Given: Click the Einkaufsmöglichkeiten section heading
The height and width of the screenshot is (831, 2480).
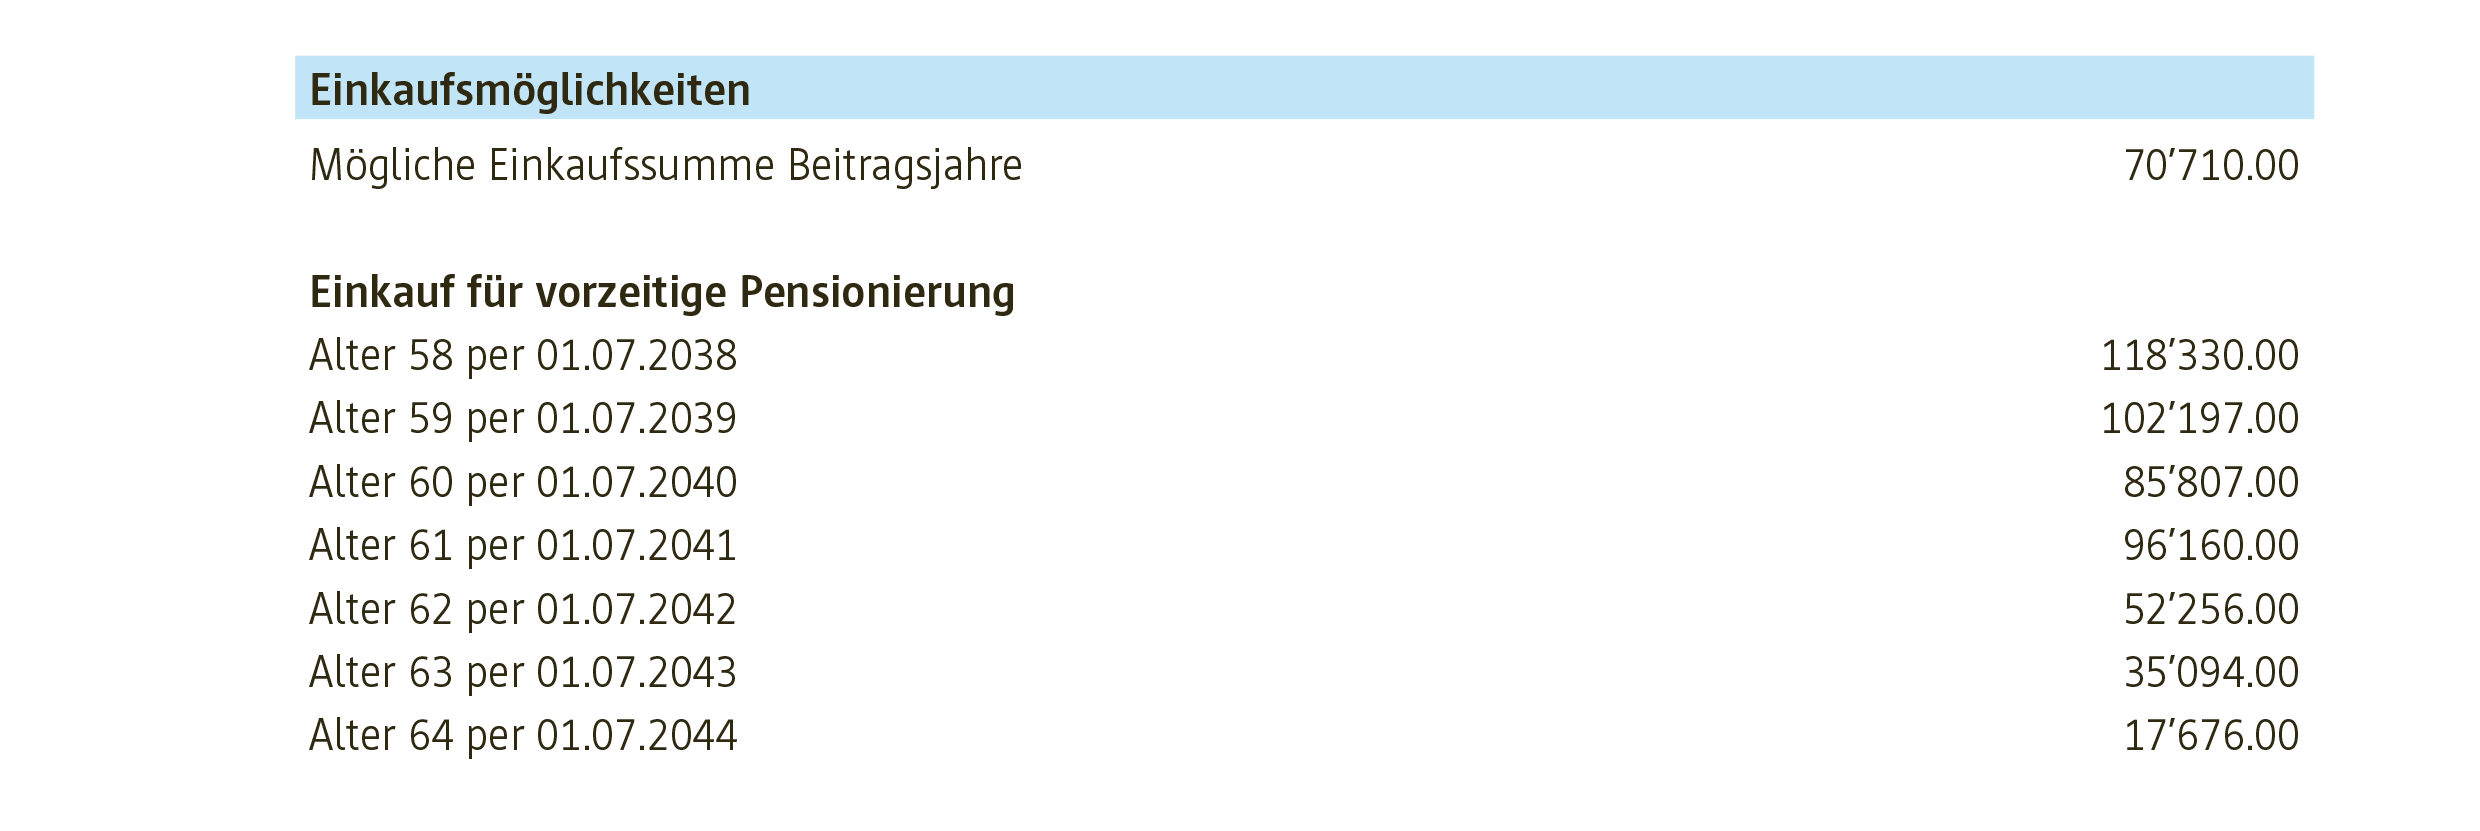Looking at the screenshot, I should 530,90.
